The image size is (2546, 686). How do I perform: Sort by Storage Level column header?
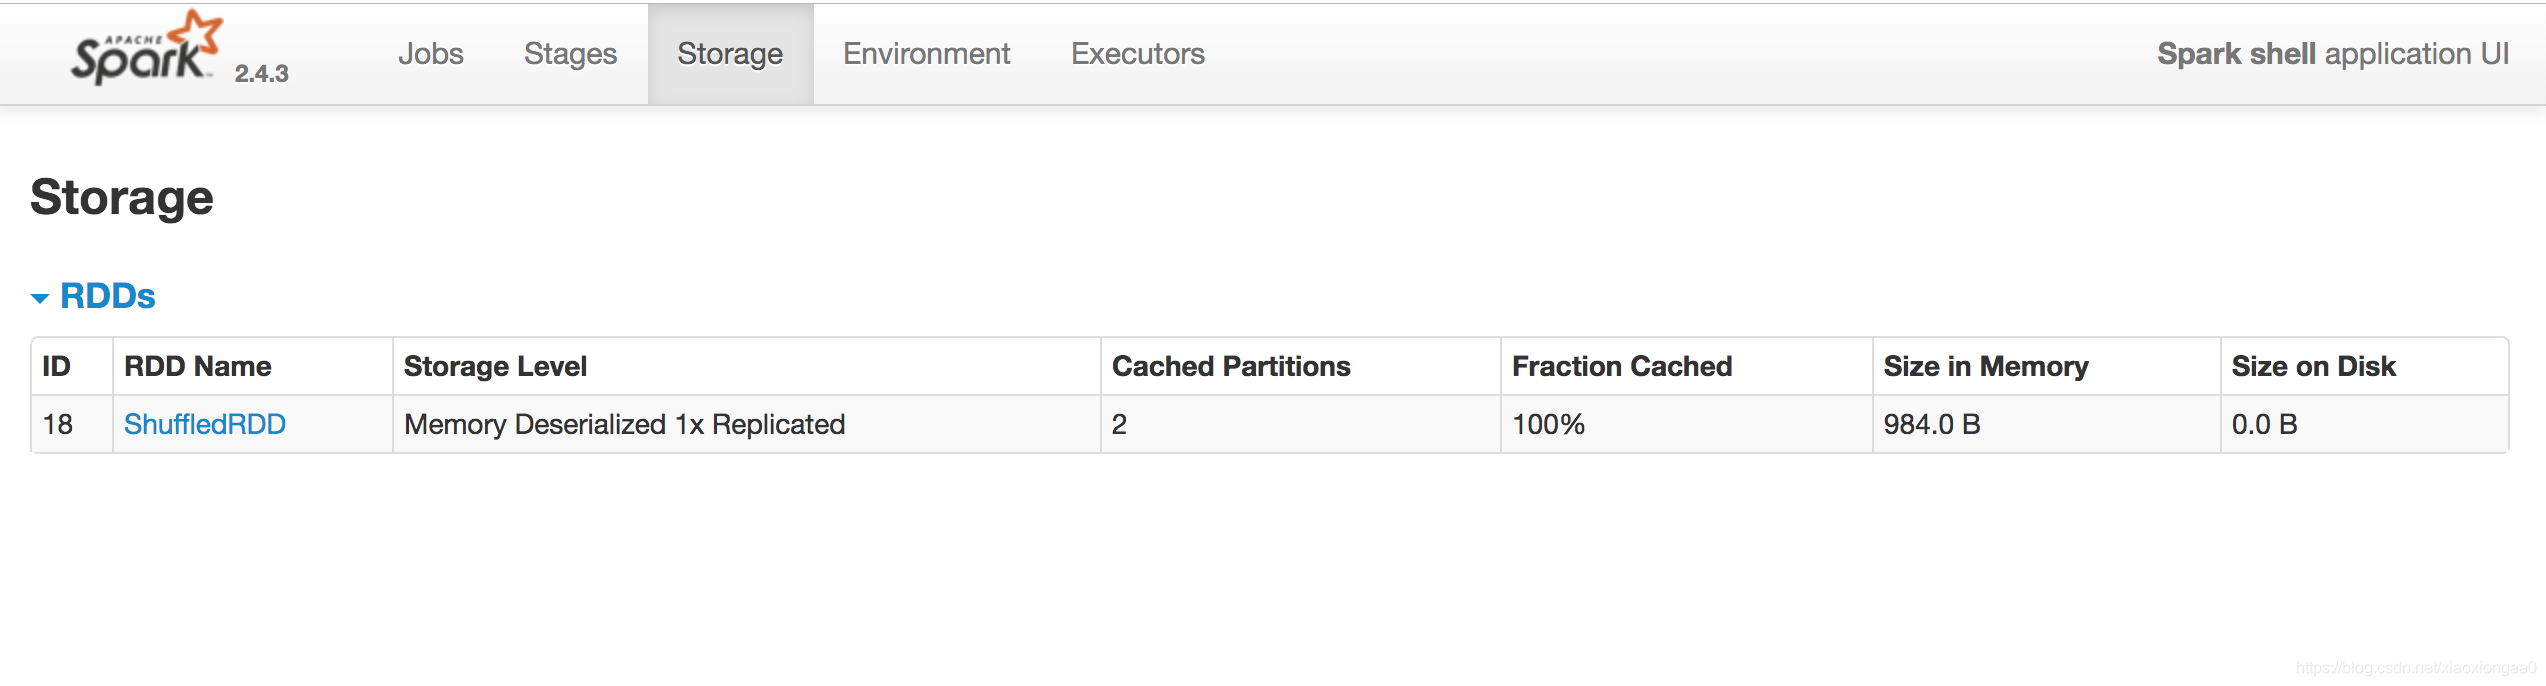tap(495, 366)
